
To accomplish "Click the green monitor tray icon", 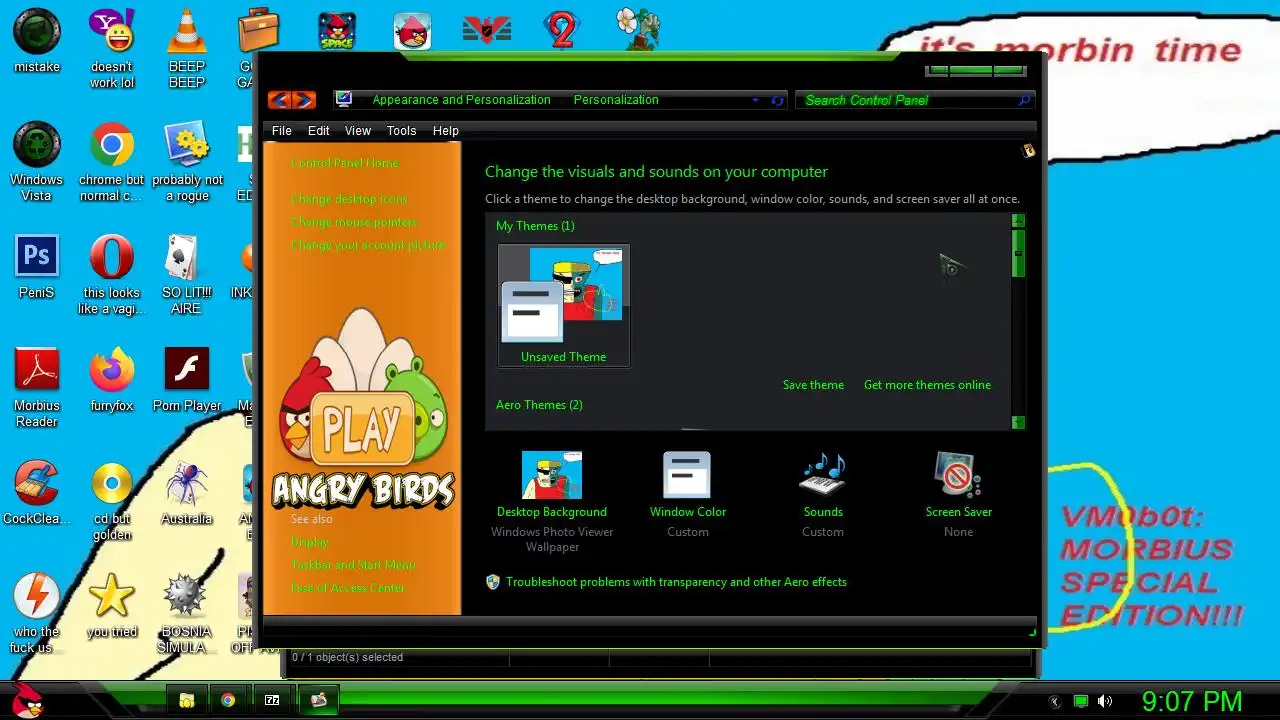I will [x=1081, y=701].
